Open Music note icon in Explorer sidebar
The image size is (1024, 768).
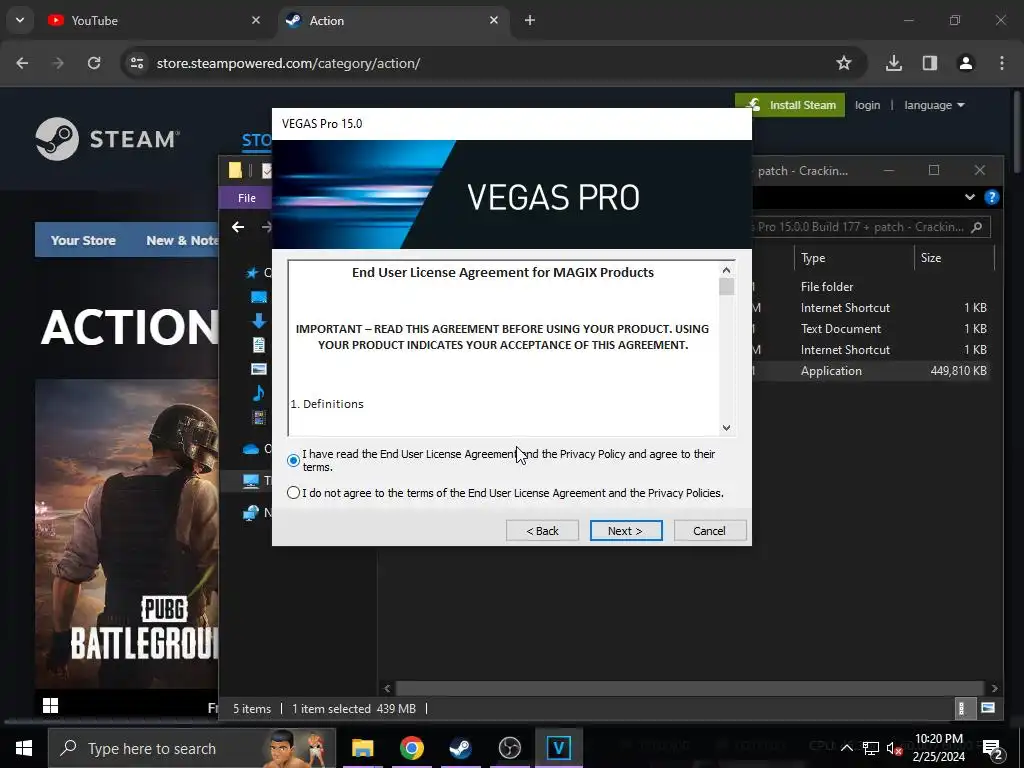click(259, 392)
